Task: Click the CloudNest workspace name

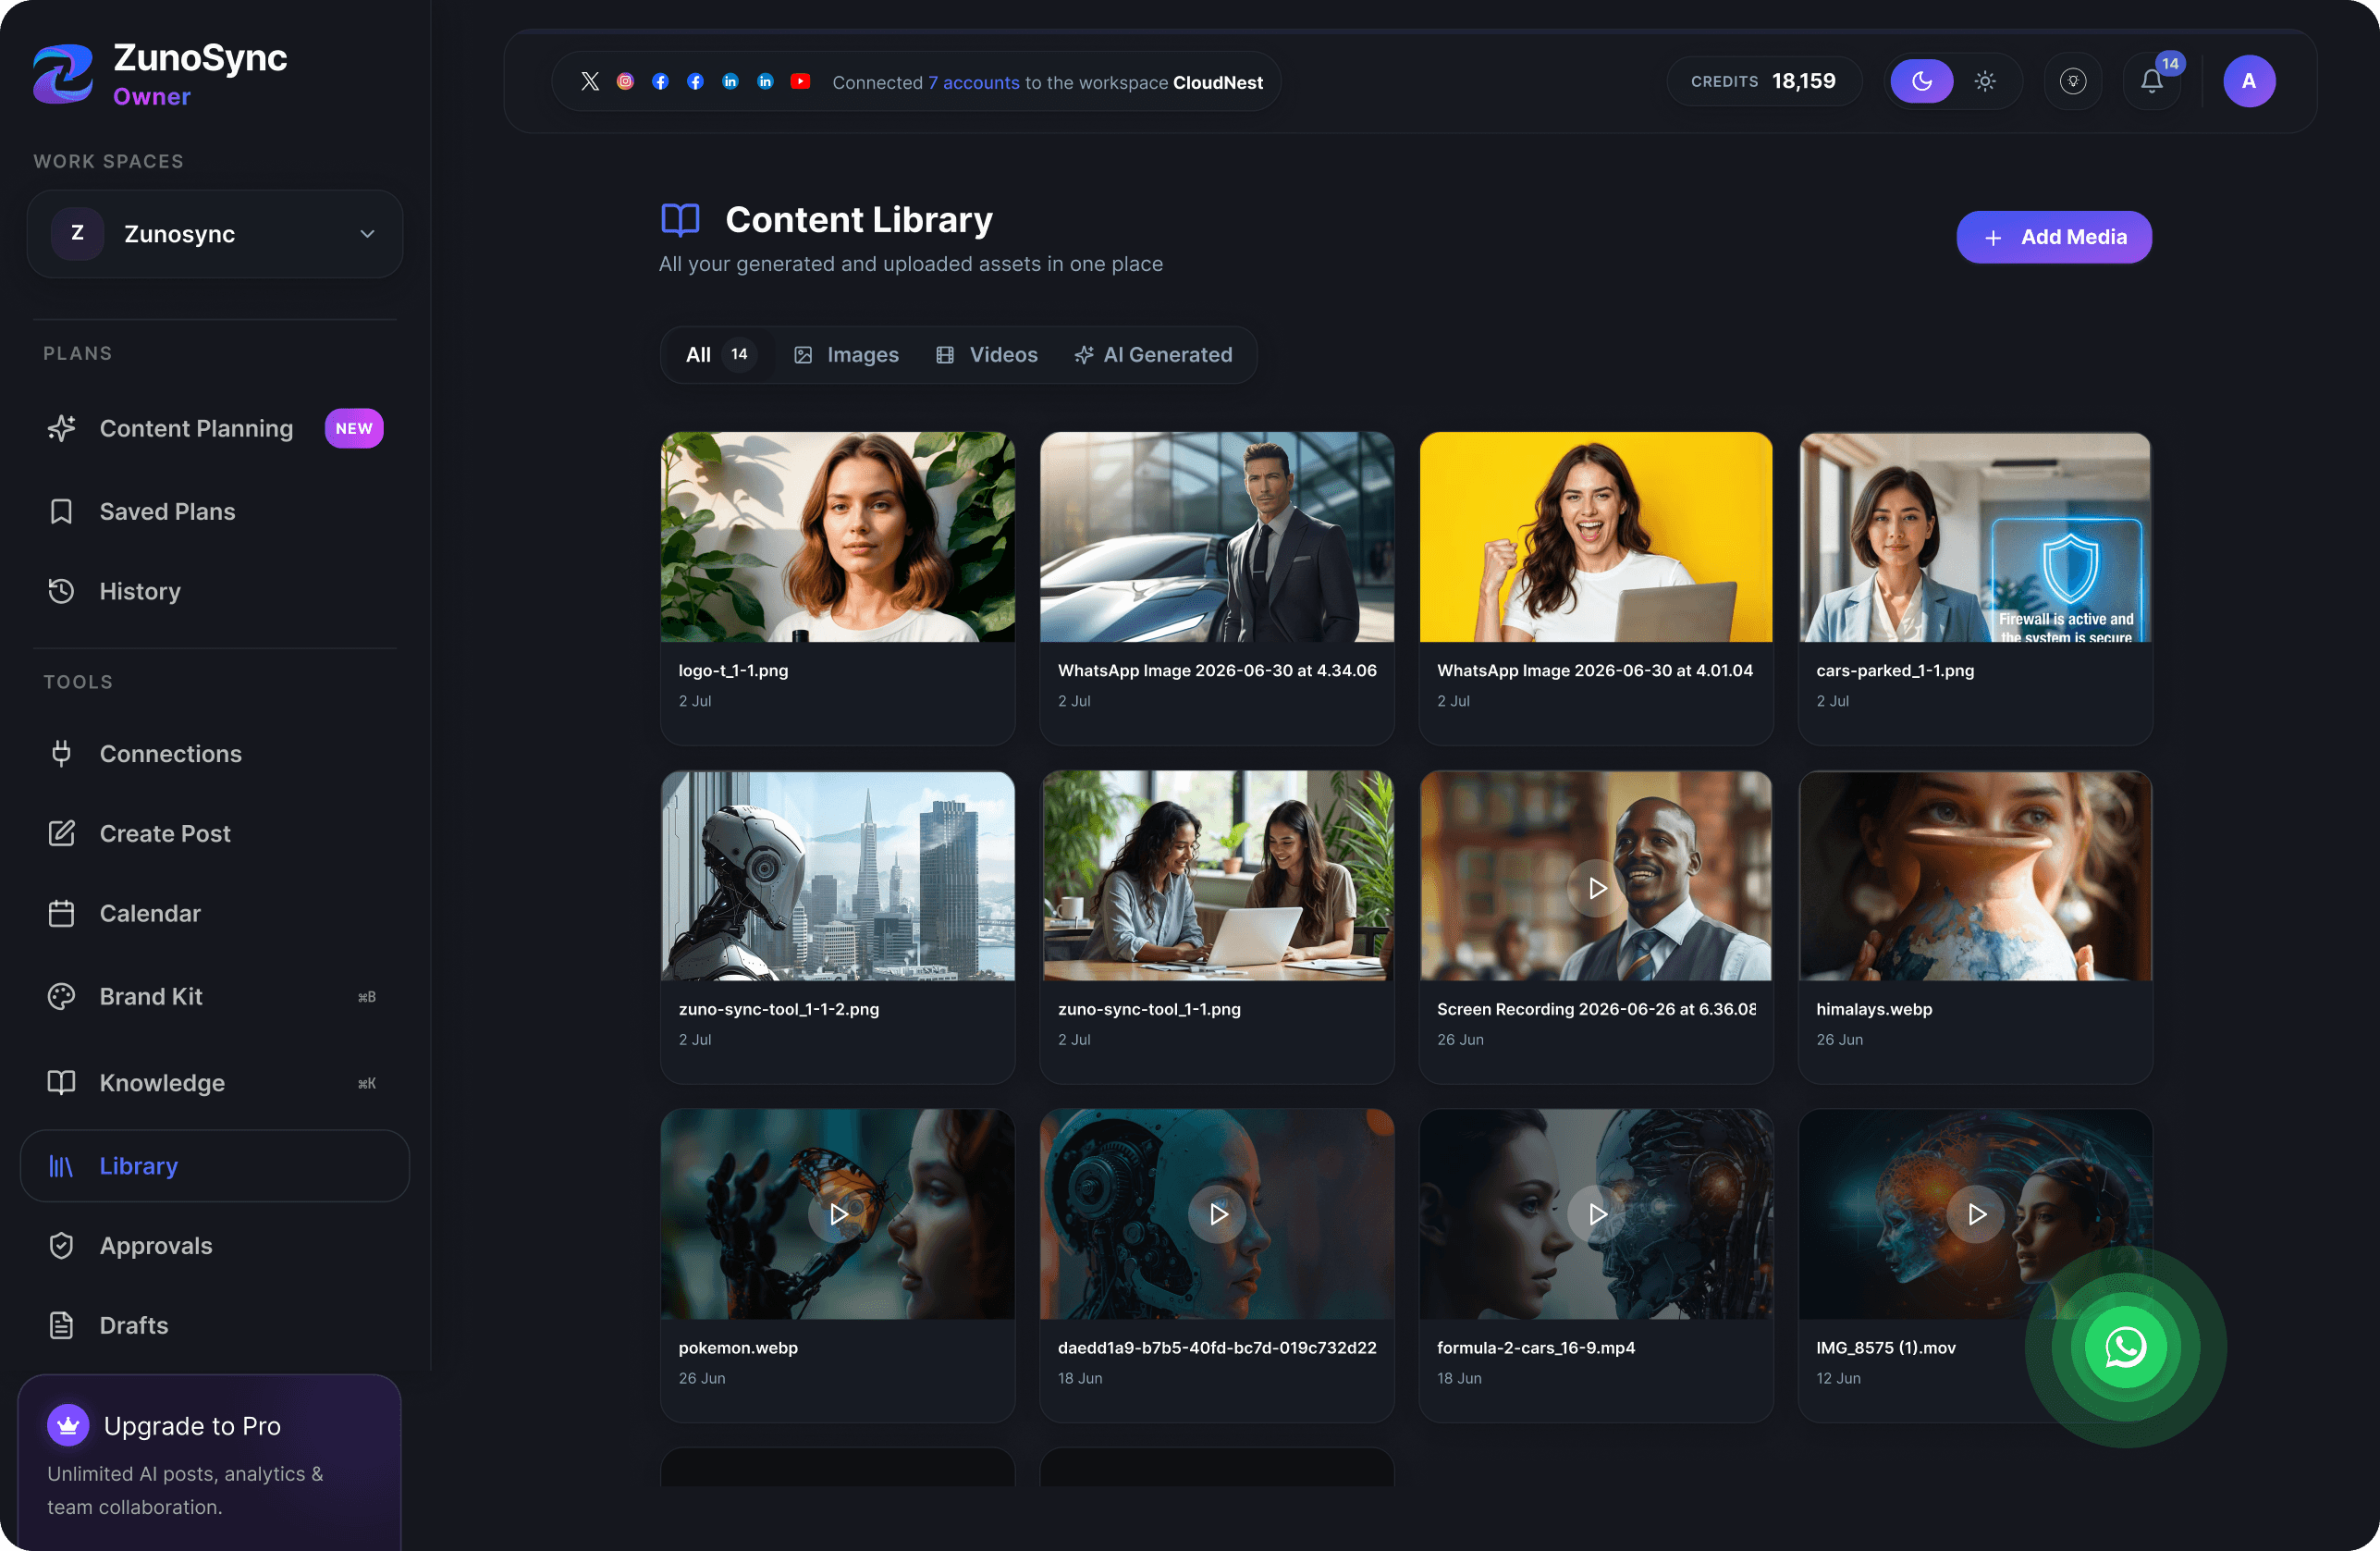Action: [1218, 82]
